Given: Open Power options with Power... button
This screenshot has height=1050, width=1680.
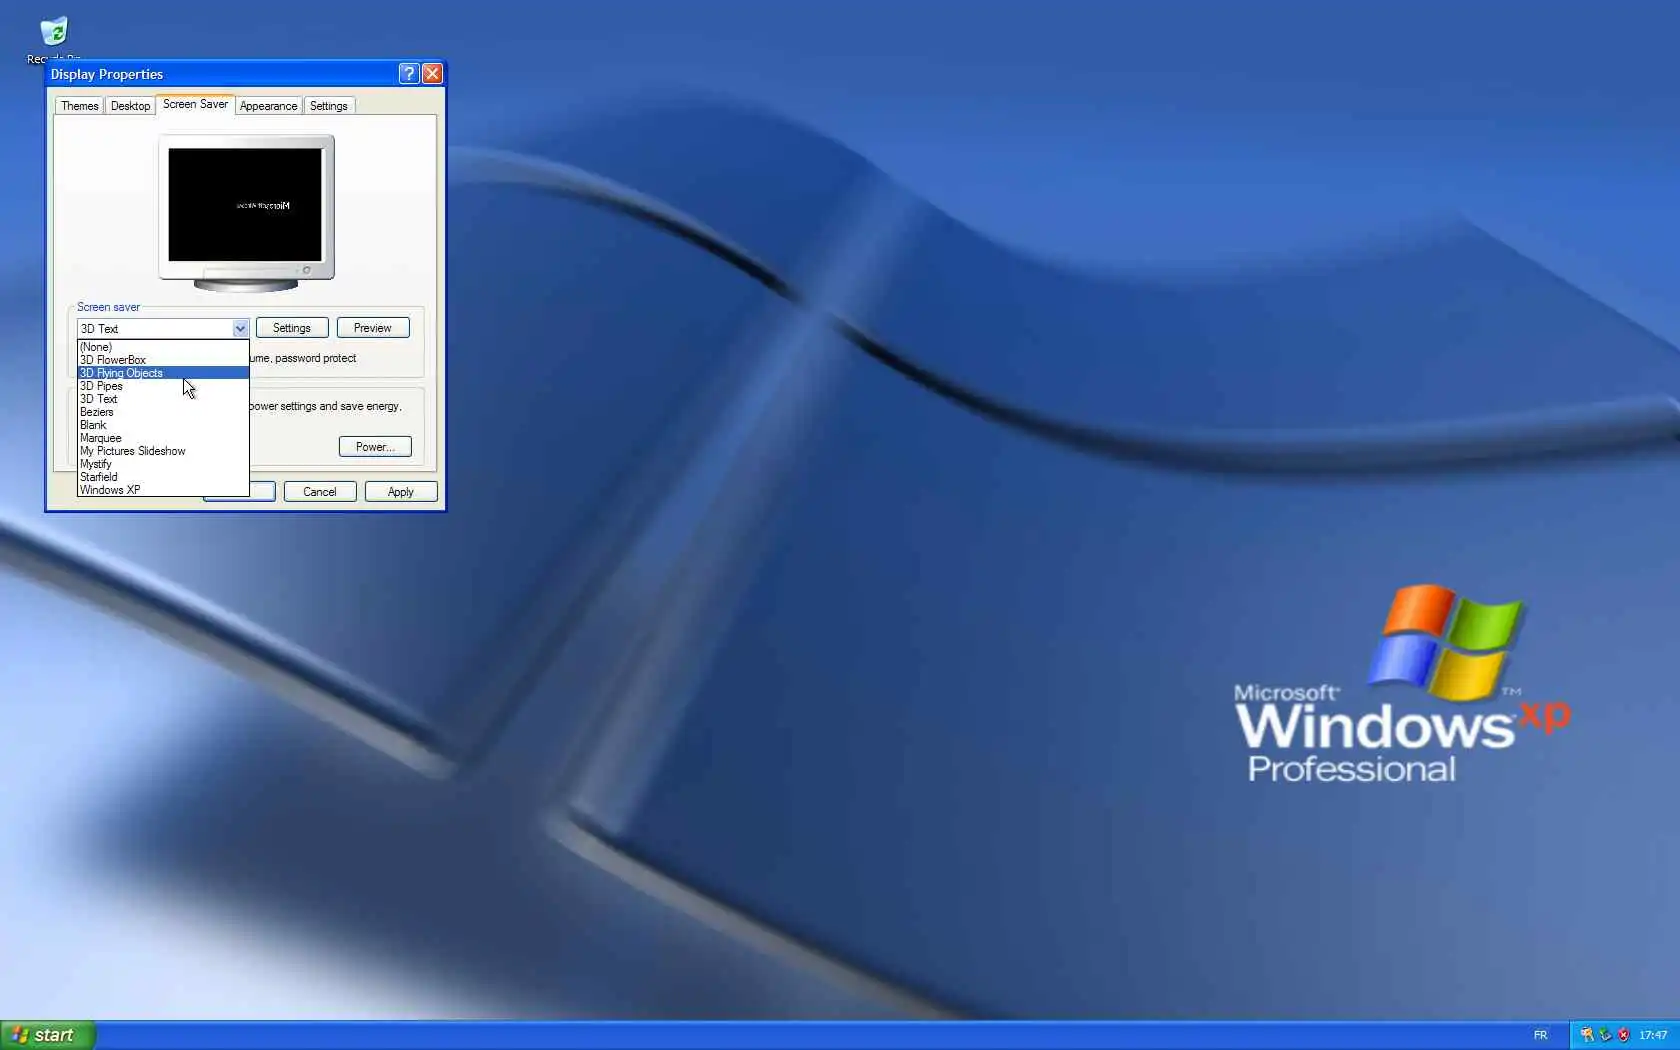Looking at the screenshot, I should pyautogui.click(x=375, y=447).
